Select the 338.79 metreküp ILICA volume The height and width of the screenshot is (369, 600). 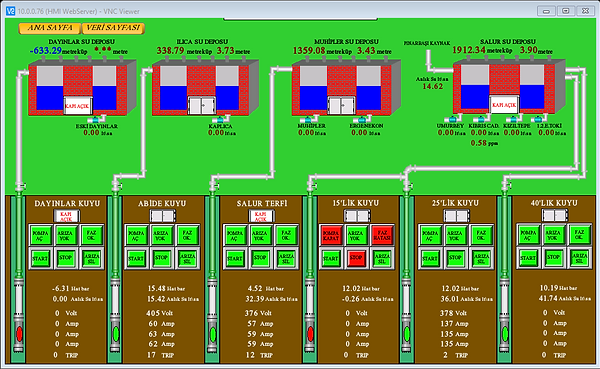click(171, 51)
